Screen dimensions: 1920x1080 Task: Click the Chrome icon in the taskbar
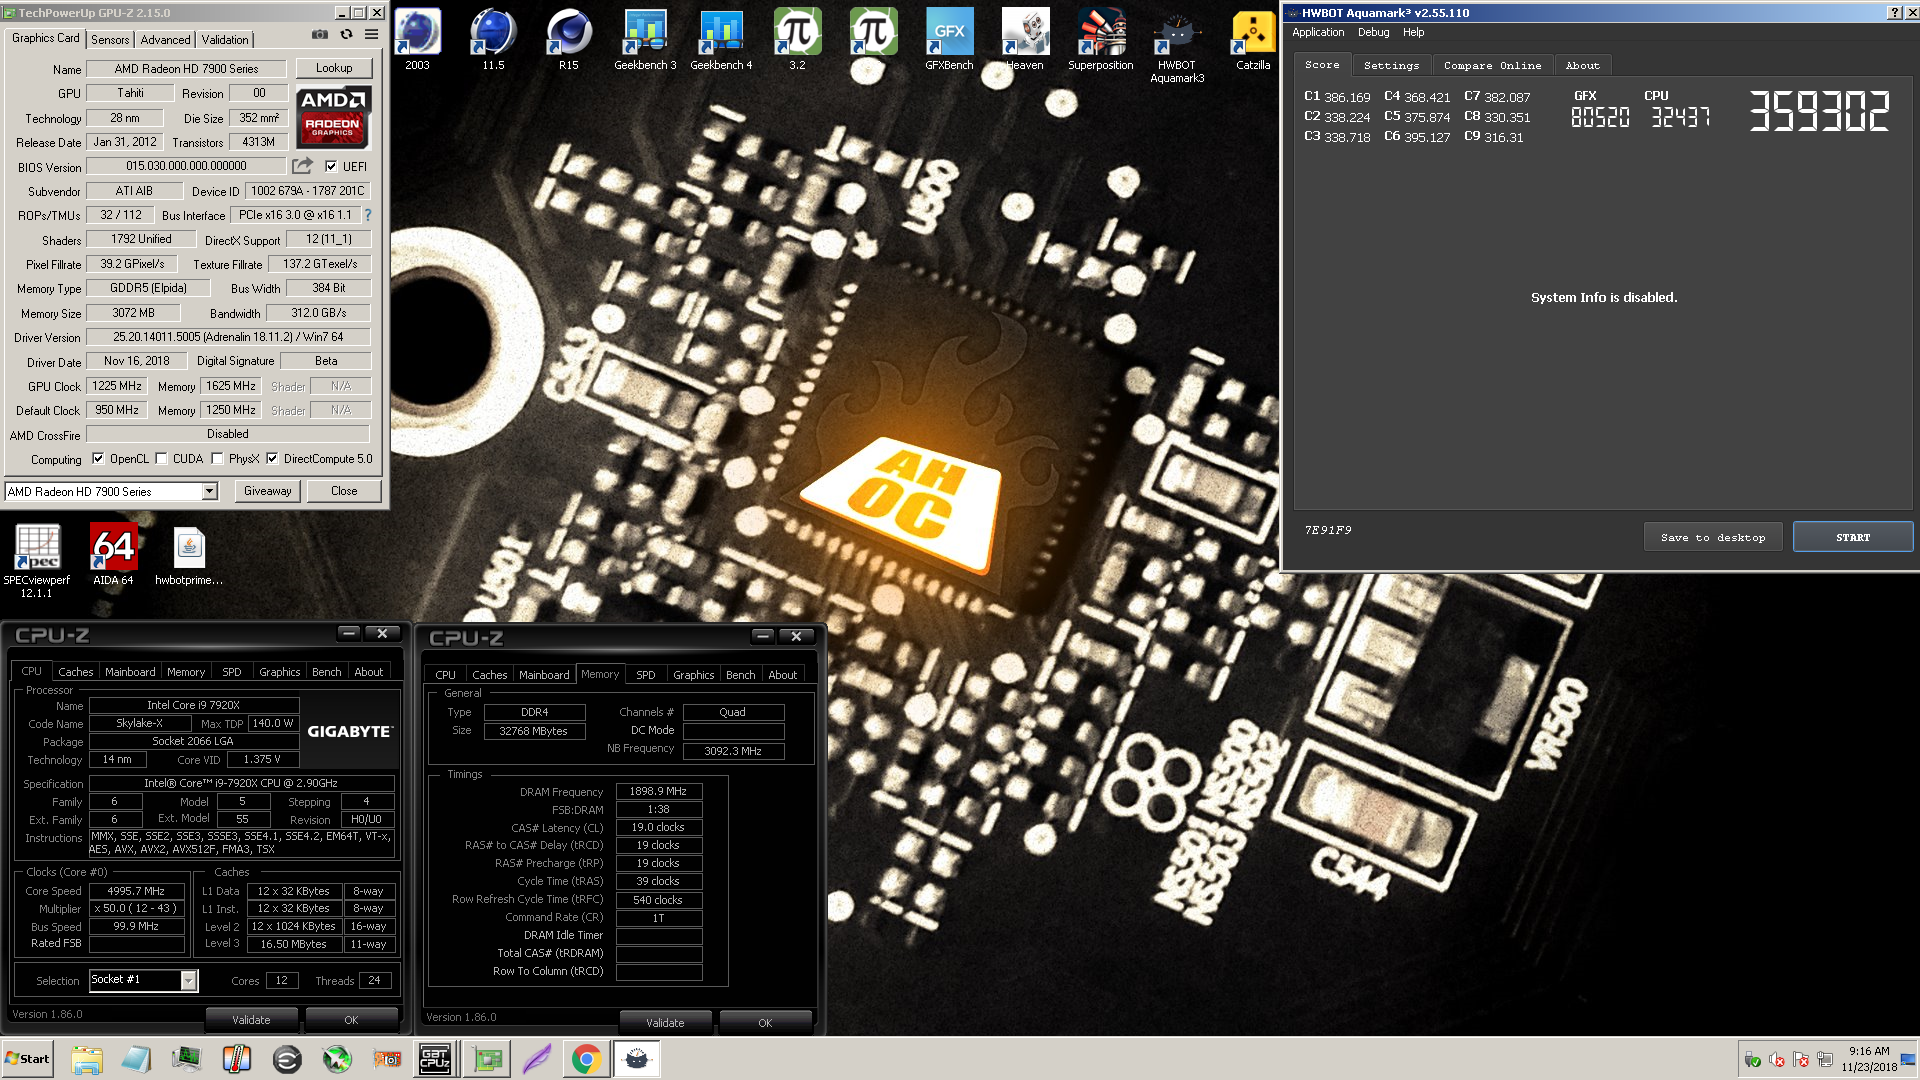(586, 1059)
